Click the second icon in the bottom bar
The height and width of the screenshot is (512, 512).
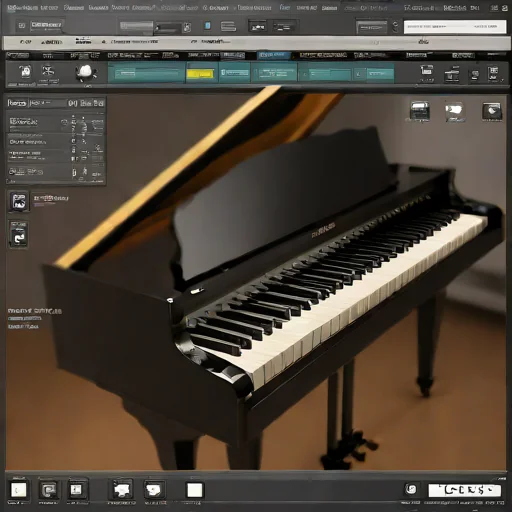tap(49, 490)
